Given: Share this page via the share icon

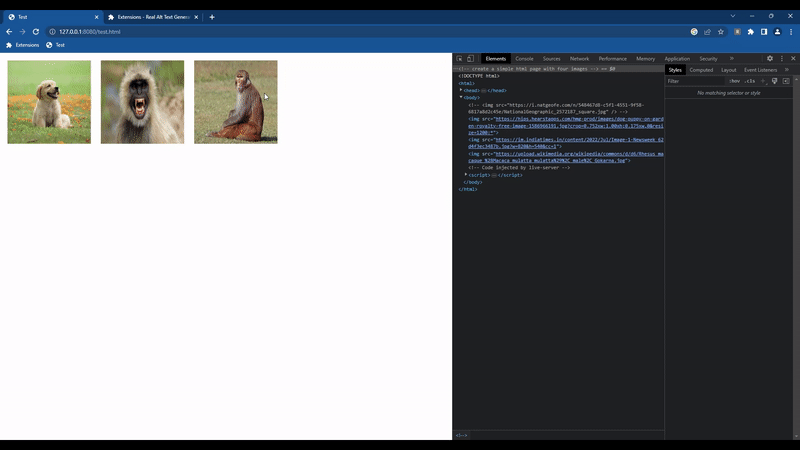Looking at the screenshot, I should [707, 32].
